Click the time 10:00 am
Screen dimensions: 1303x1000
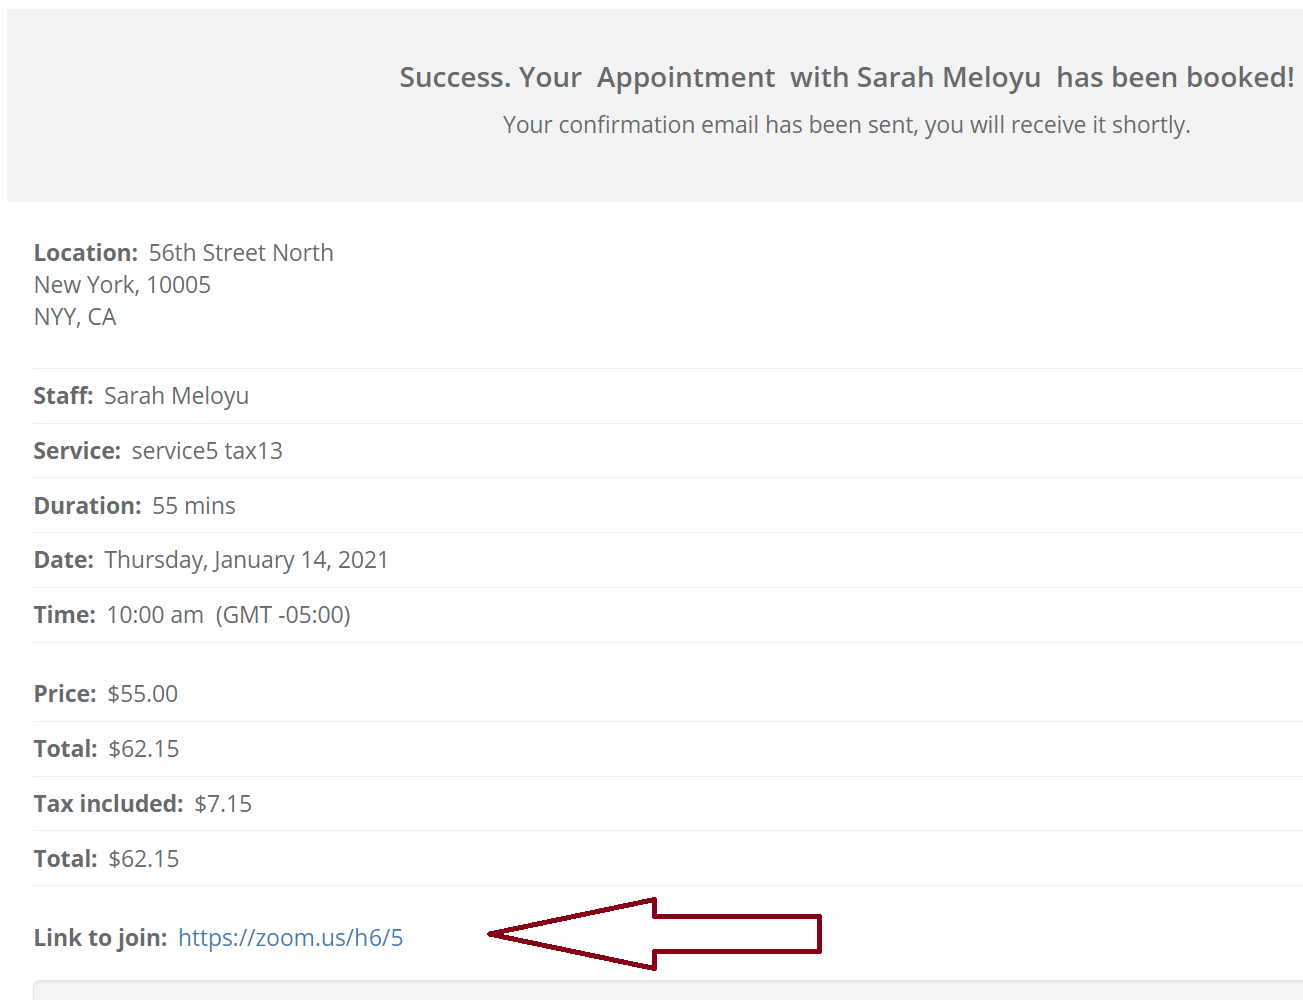click(155, 615)
